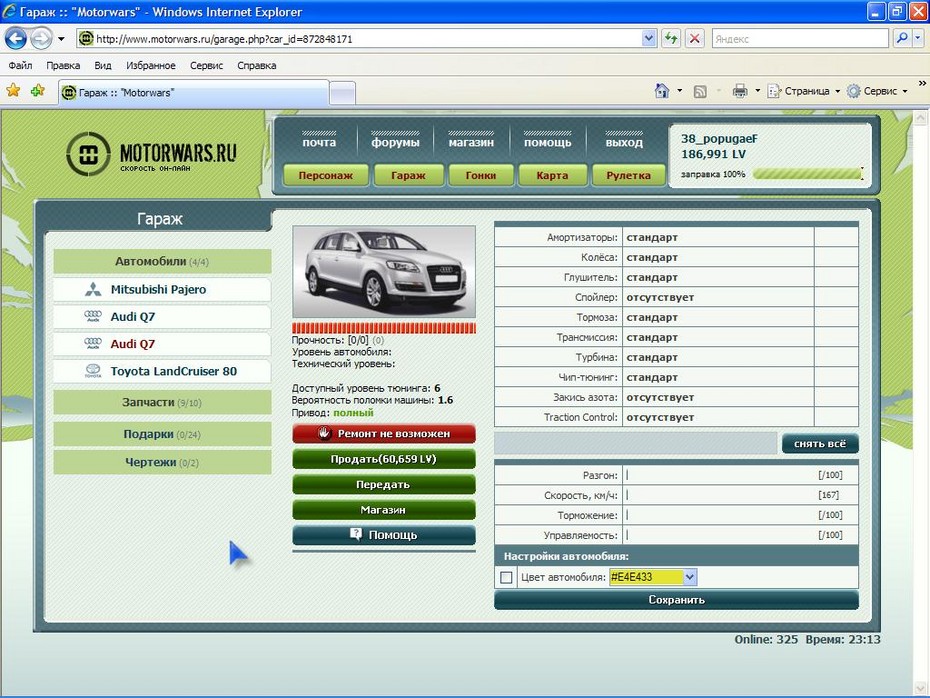The image size is (930, 698).
Task: Click the browser Forward arrow button
Action: pyautogui.click(x=41, y=39)
